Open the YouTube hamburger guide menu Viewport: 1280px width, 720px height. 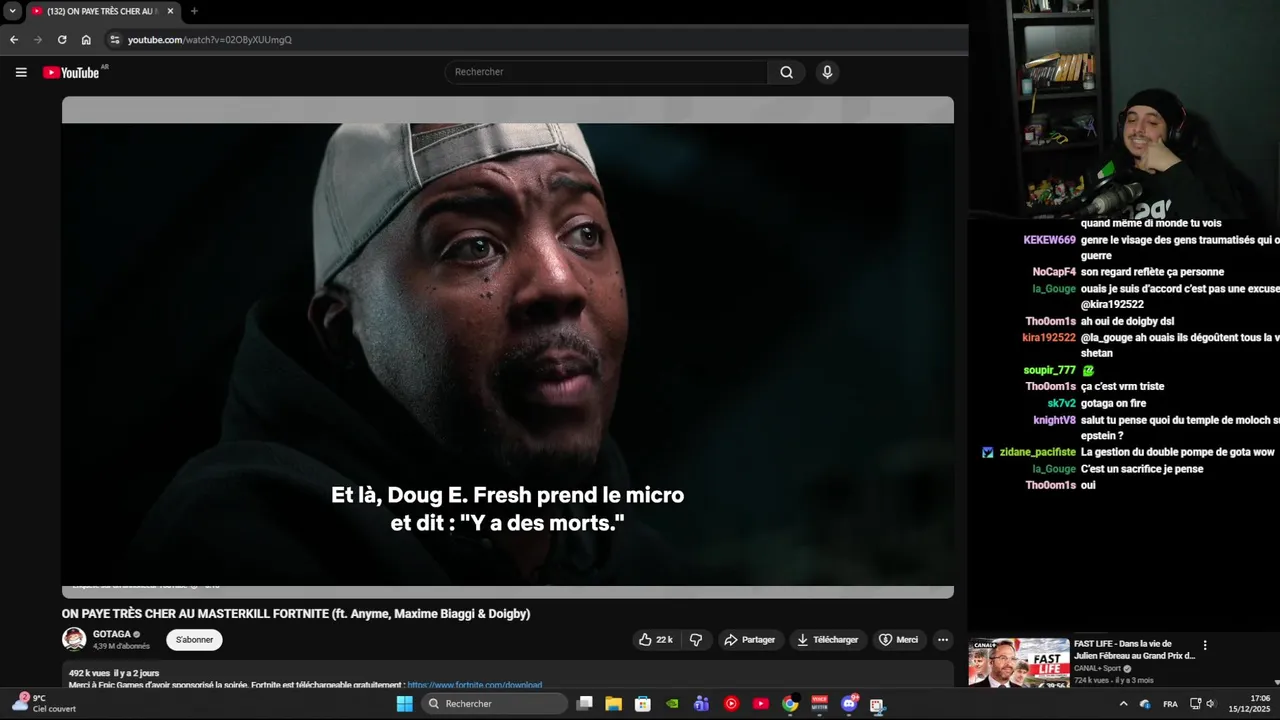[x=21, y=72]
